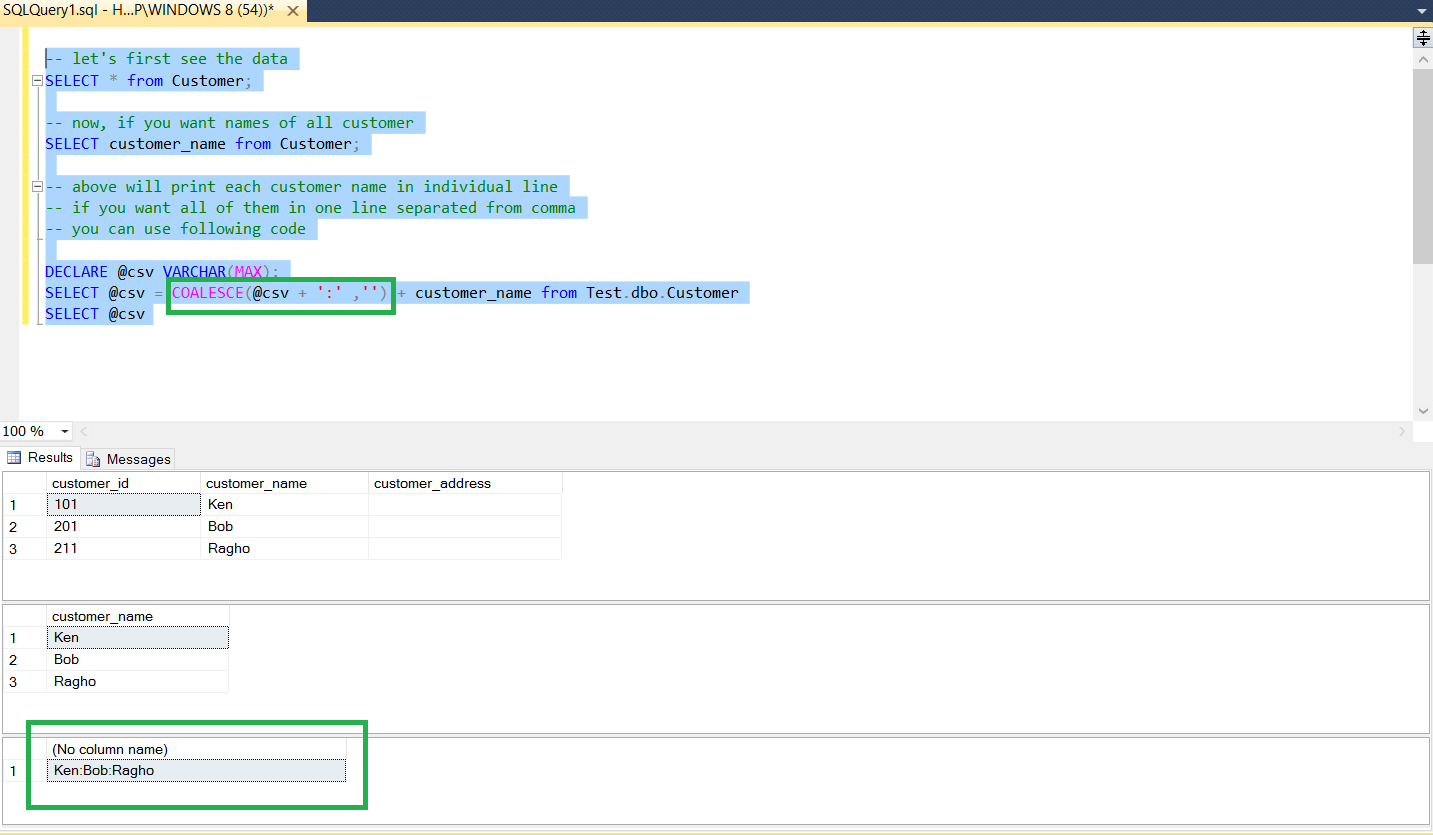This screenshot has height=835, width=1433.
Task: Switch to the Messages tab
Action: [127, 458]
